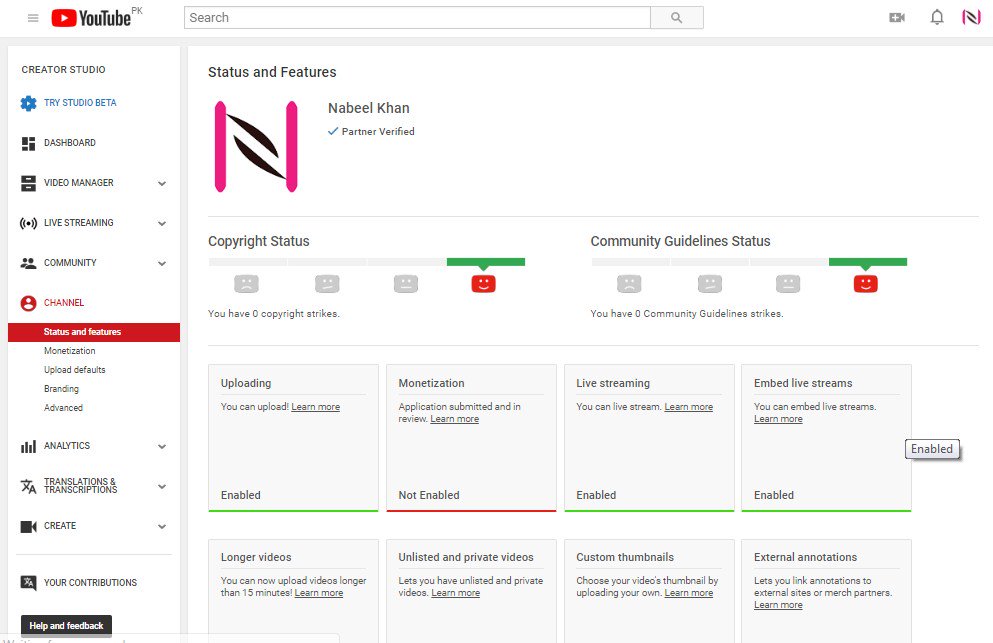Viewport: 993px width, 643px height.
Task: Click the green Community Guidelines bar segment
Action: click(868, 262)
